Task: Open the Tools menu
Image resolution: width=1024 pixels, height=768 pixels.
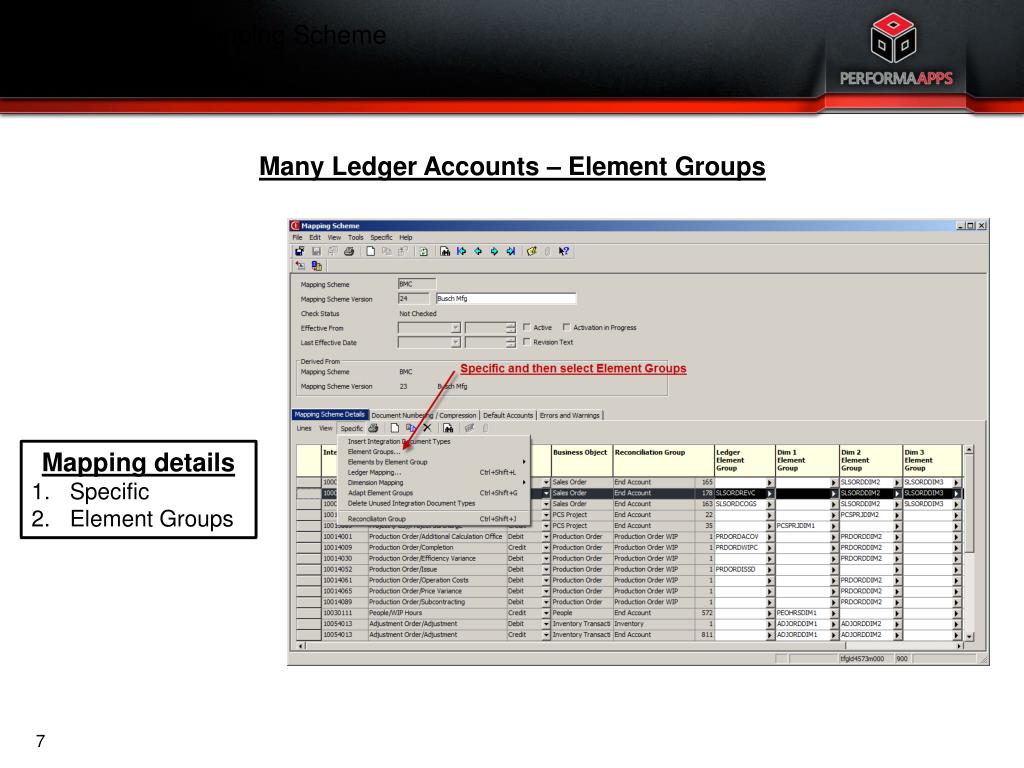Action: pyautogui.click(x=355, y=238)
